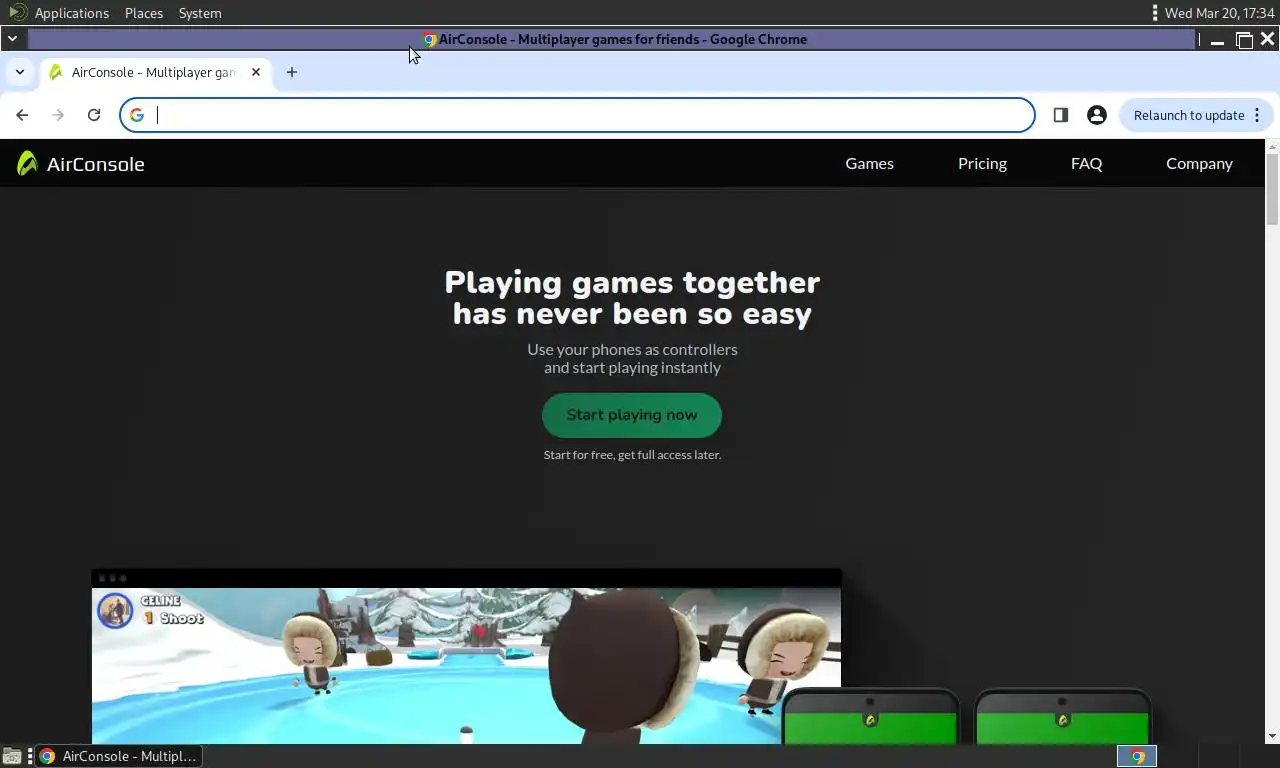Click the top panel three-dot handle icon

1155,13
